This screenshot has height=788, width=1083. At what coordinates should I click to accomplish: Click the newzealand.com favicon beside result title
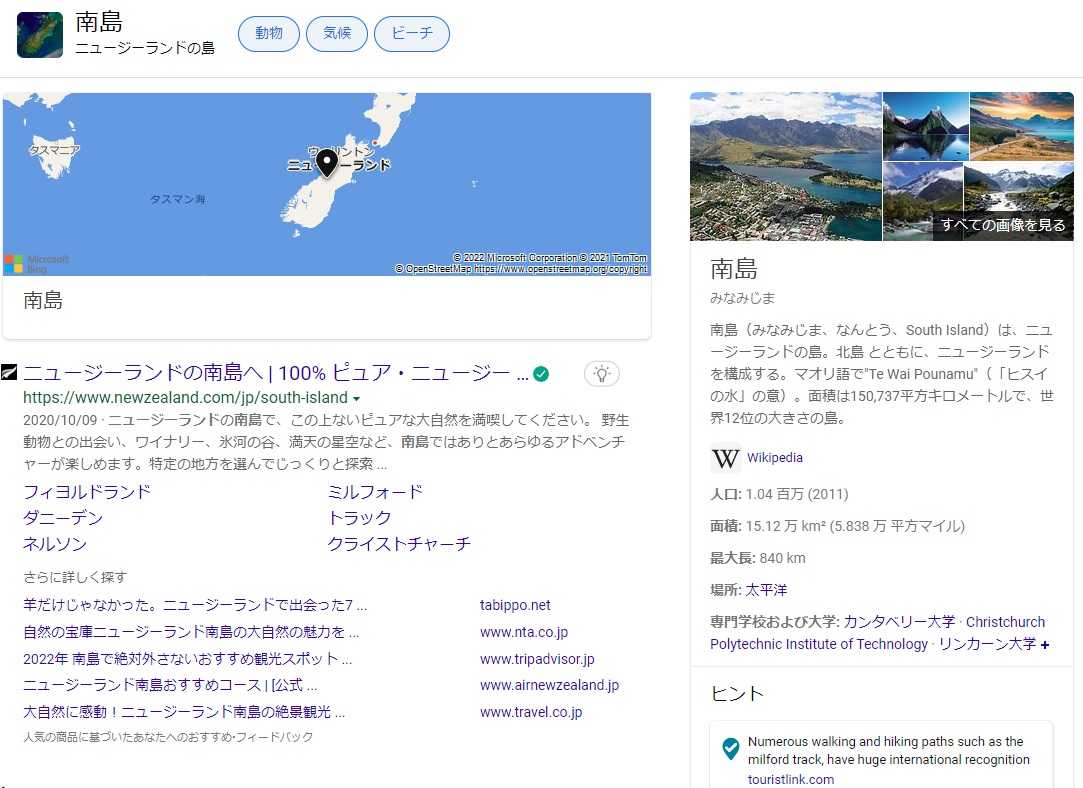10,374
